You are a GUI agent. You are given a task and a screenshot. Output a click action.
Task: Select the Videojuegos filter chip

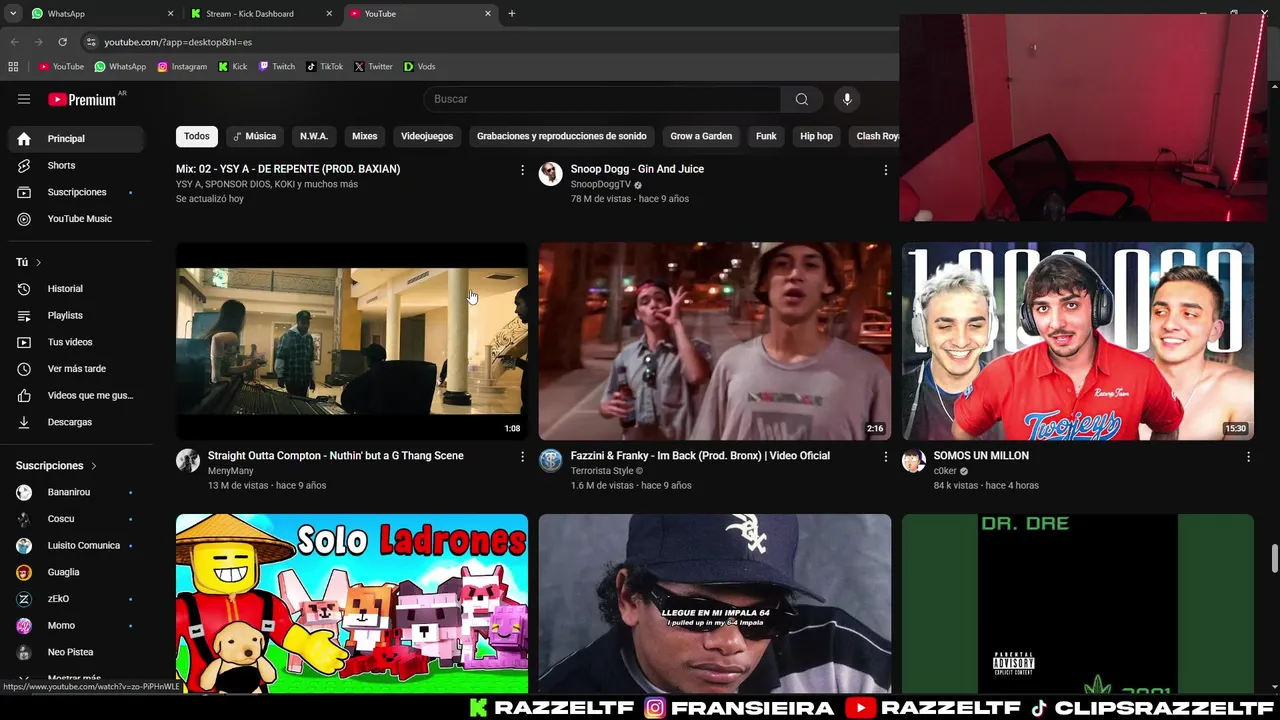coord(427,136)
